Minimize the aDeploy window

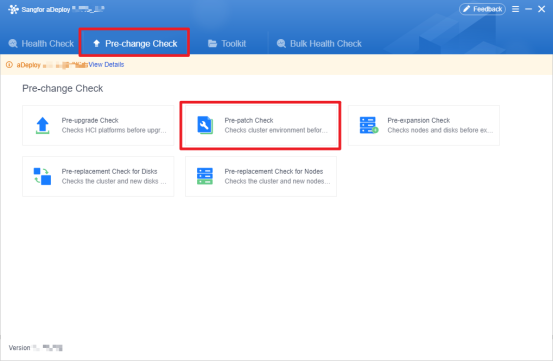pos(528,9)
